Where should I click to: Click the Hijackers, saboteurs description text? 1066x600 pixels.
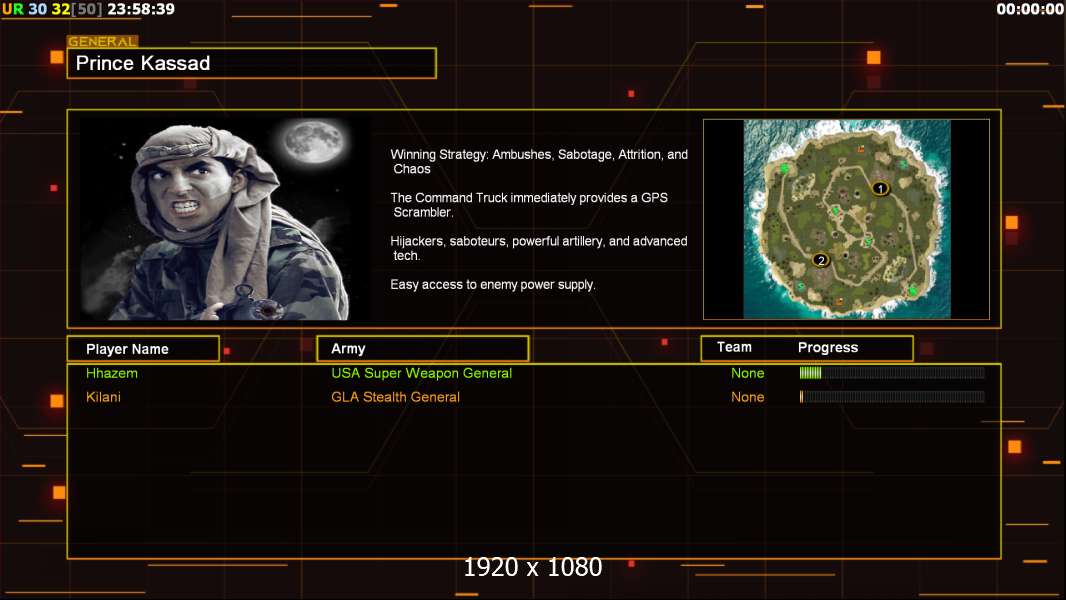[538, 248]
